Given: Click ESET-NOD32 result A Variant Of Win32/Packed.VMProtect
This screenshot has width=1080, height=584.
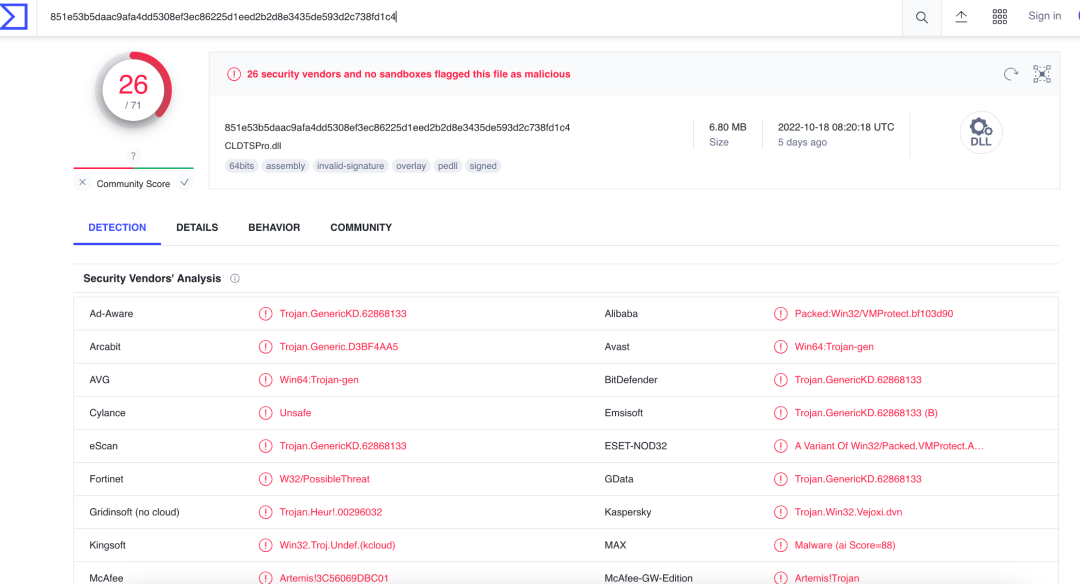Looking at the screenshot, I should click(x=889, y=446).
